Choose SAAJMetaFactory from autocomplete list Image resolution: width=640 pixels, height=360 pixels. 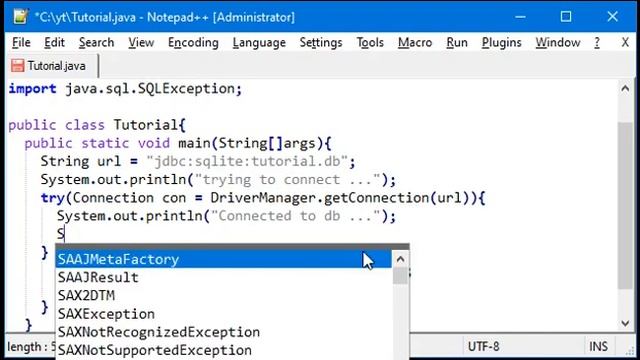[x=223, y=259]
